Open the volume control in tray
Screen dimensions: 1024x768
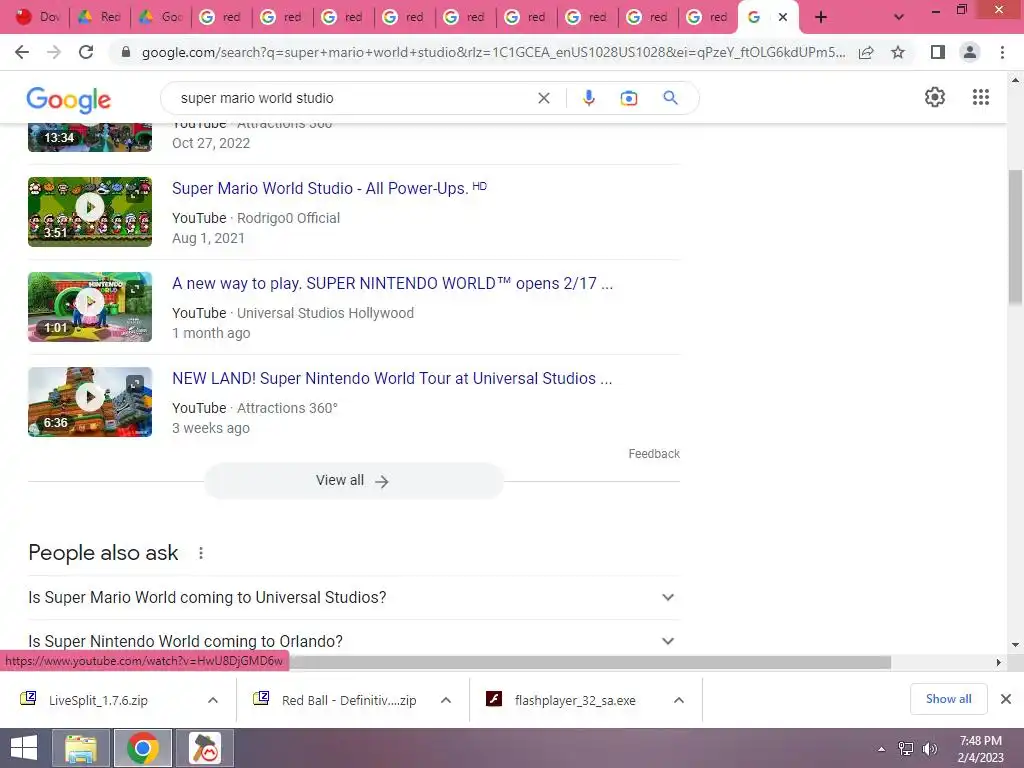point(929,749)
